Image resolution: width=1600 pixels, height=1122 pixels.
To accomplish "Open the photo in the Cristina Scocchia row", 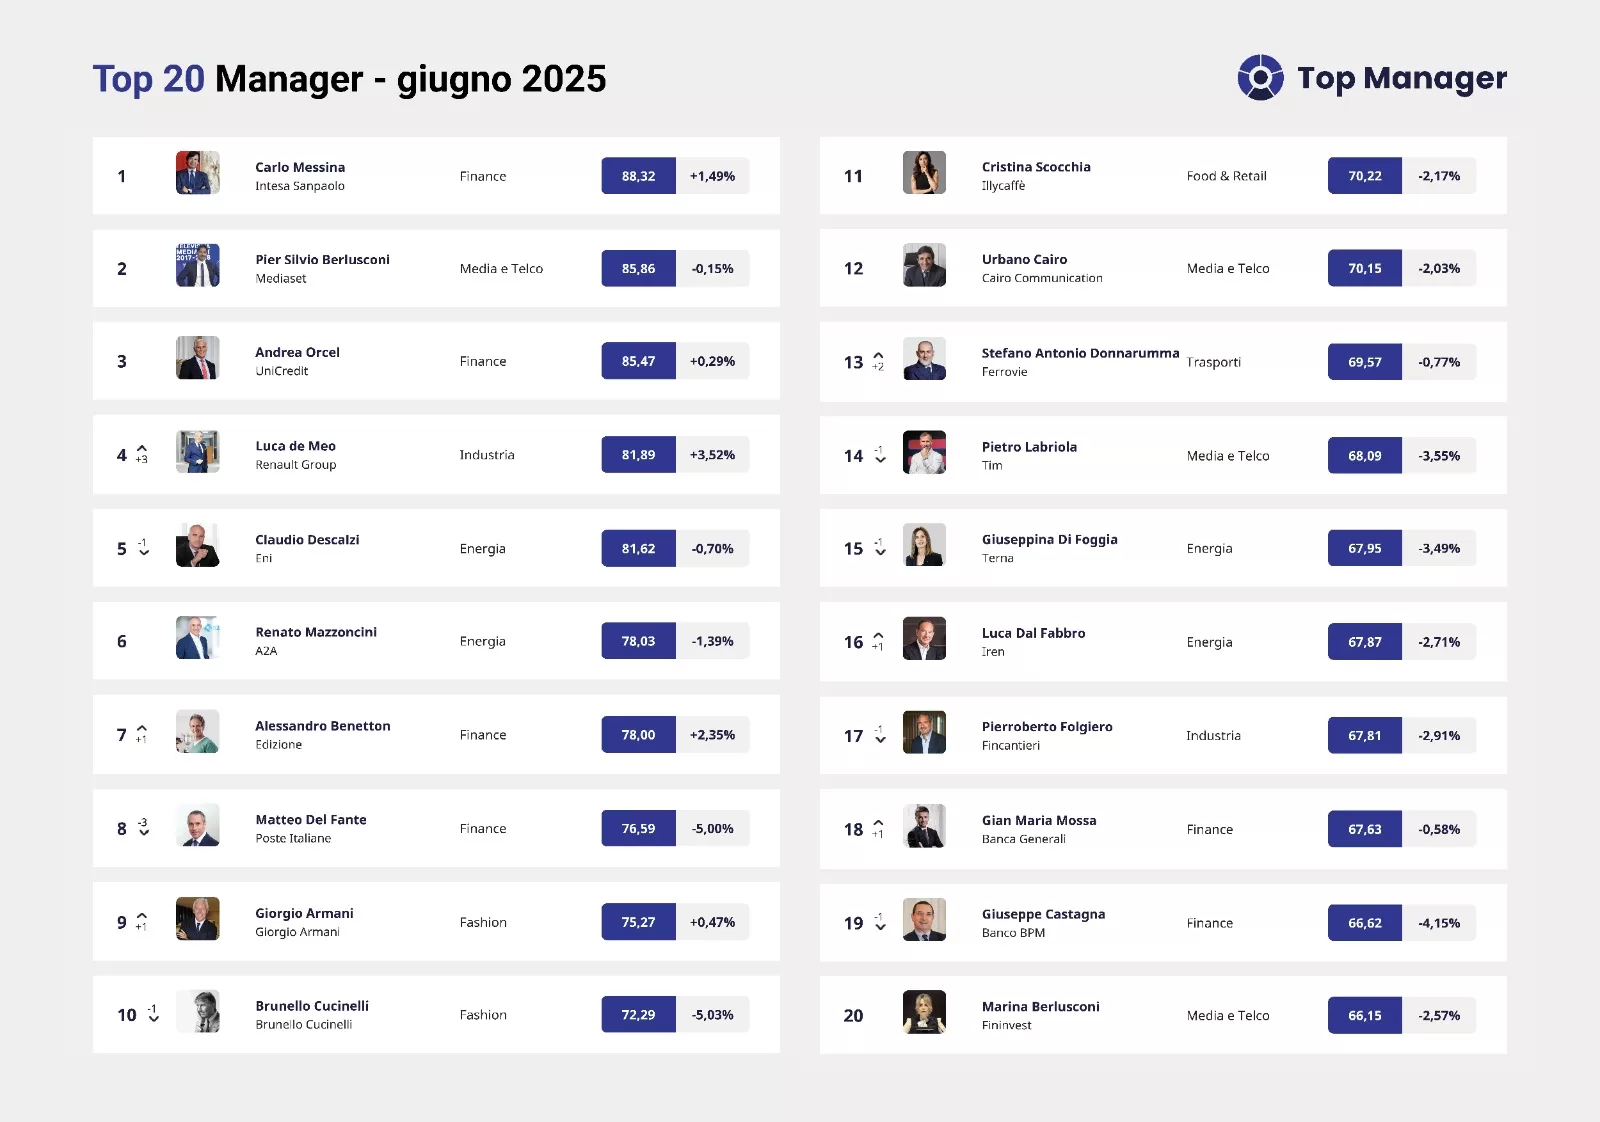I will [924, 173].
